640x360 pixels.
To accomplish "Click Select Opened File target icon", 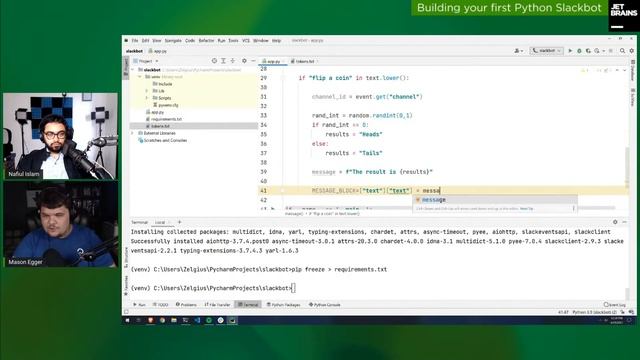I will click(x=214, y=61).
